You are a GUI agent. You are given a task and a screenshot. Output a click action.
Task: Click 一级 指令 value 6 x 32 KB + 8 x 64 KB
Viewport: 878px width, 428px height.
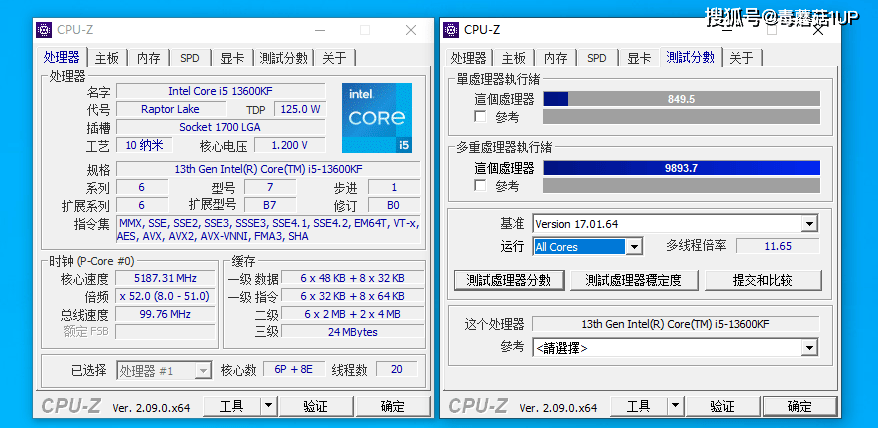coord(353,296)
